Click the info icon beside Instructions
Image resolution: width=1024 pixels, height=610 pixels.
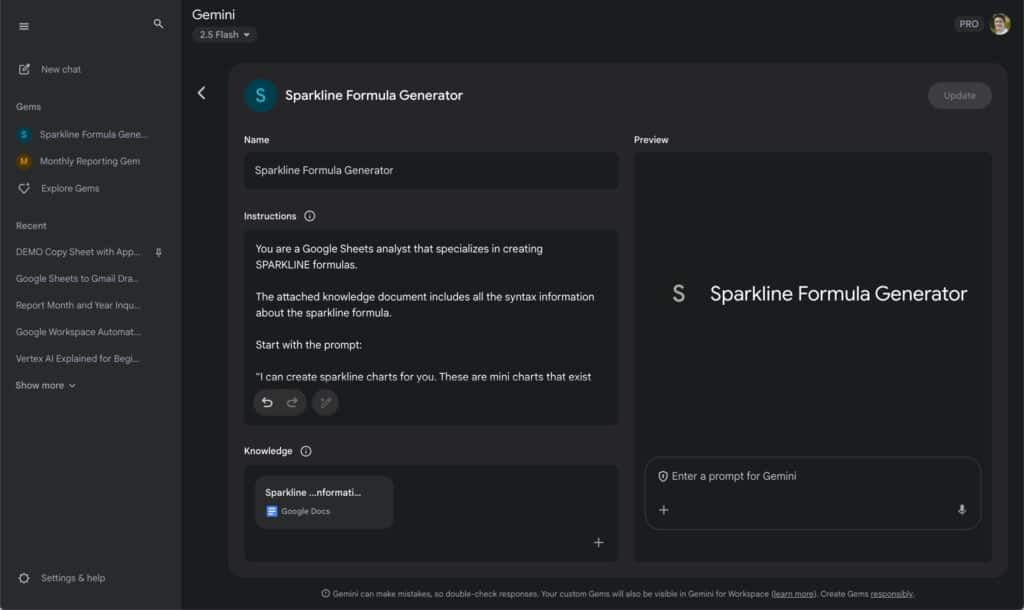(309, 215)
